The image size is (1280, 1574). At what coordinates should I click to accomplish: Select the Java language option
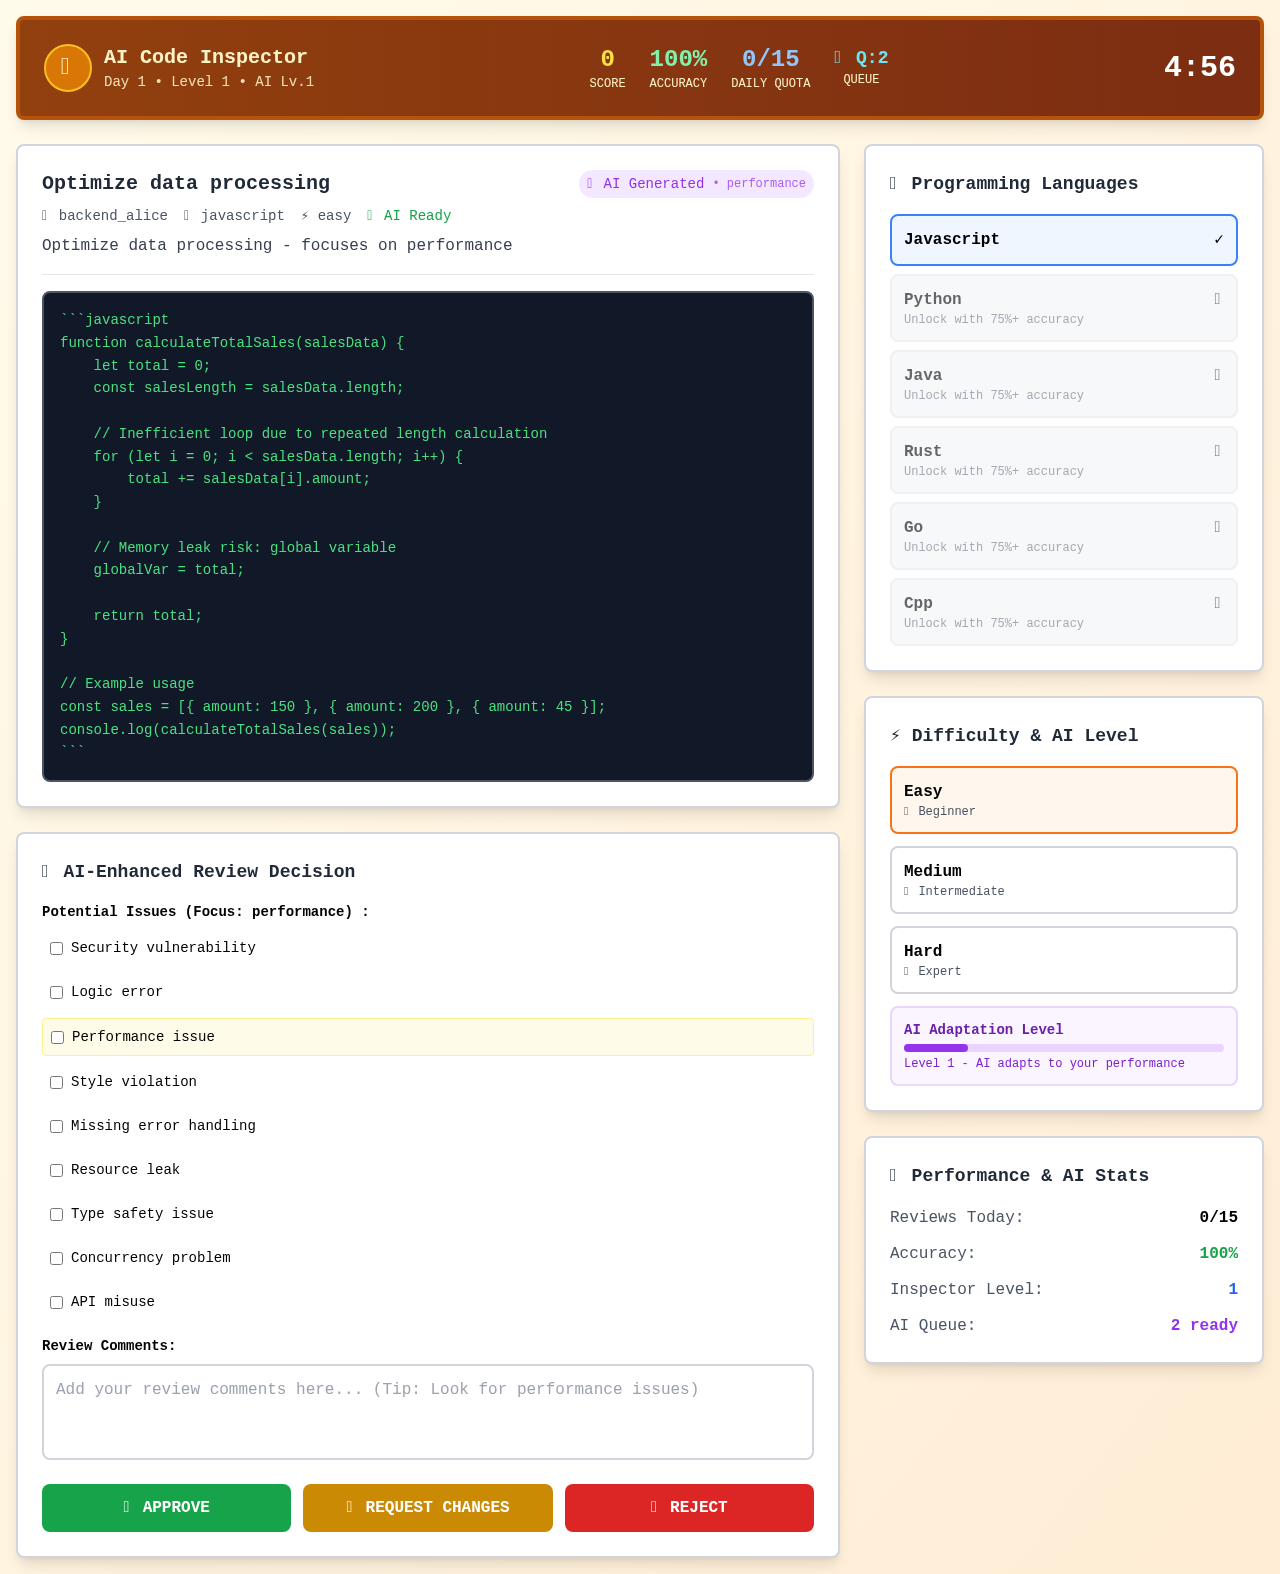(1063, 384)
